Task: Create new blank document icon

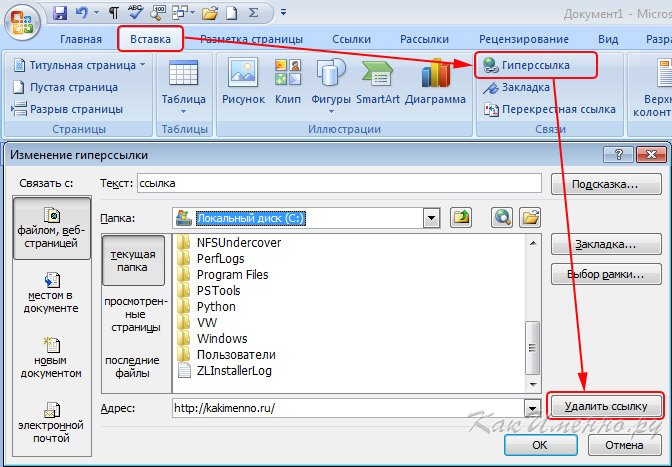Action: 232,13
